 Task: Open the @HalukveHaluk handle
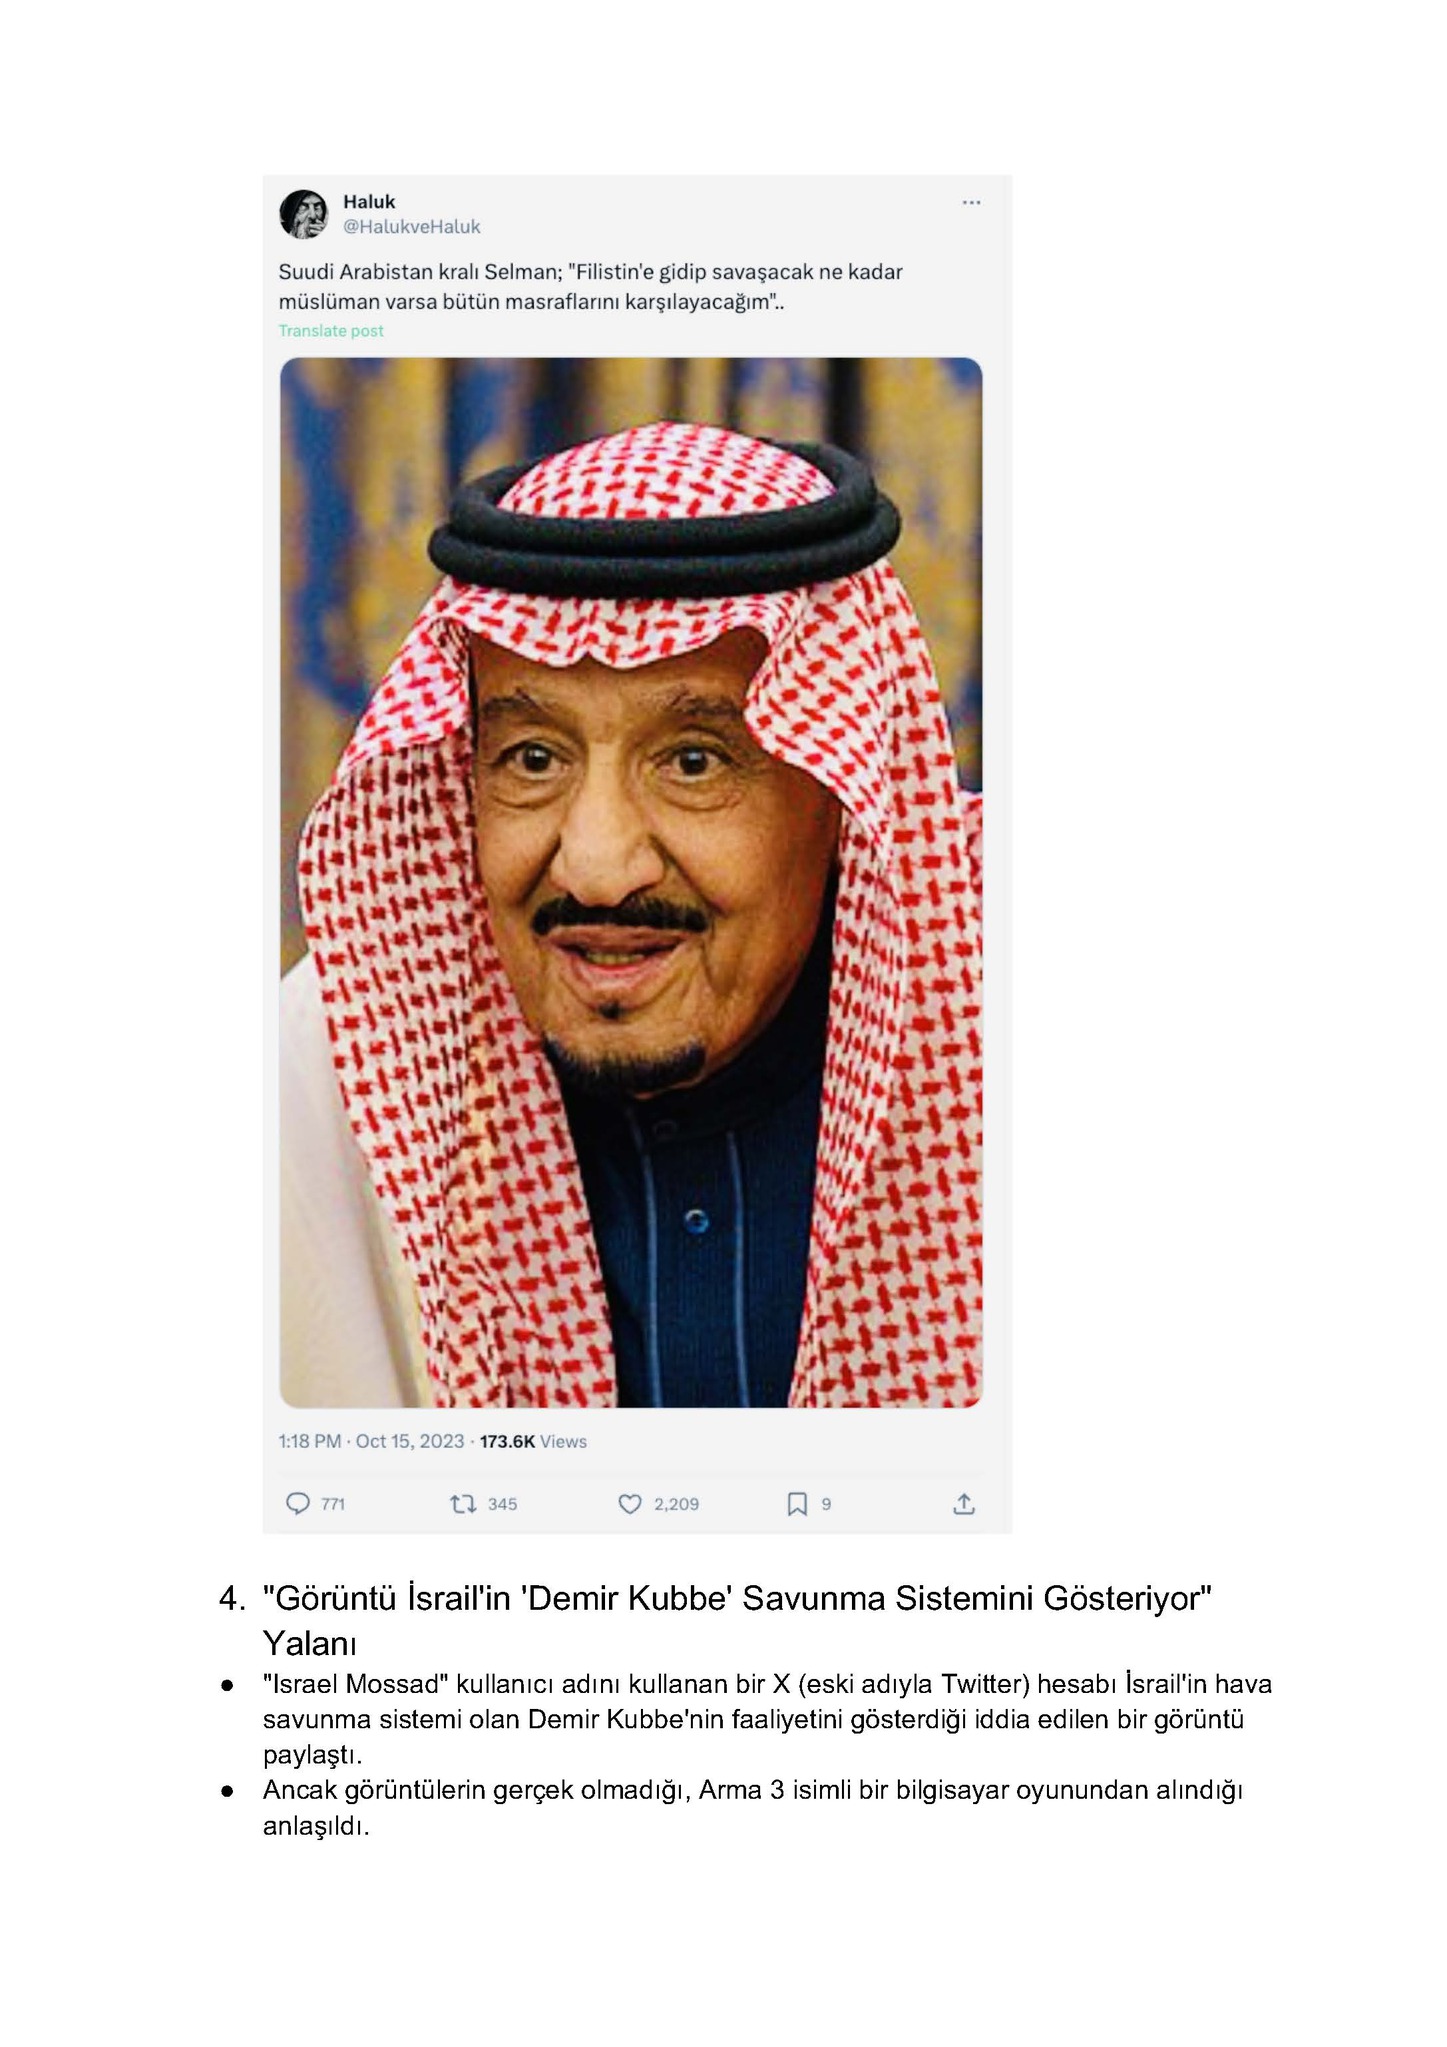coord(412,227)
